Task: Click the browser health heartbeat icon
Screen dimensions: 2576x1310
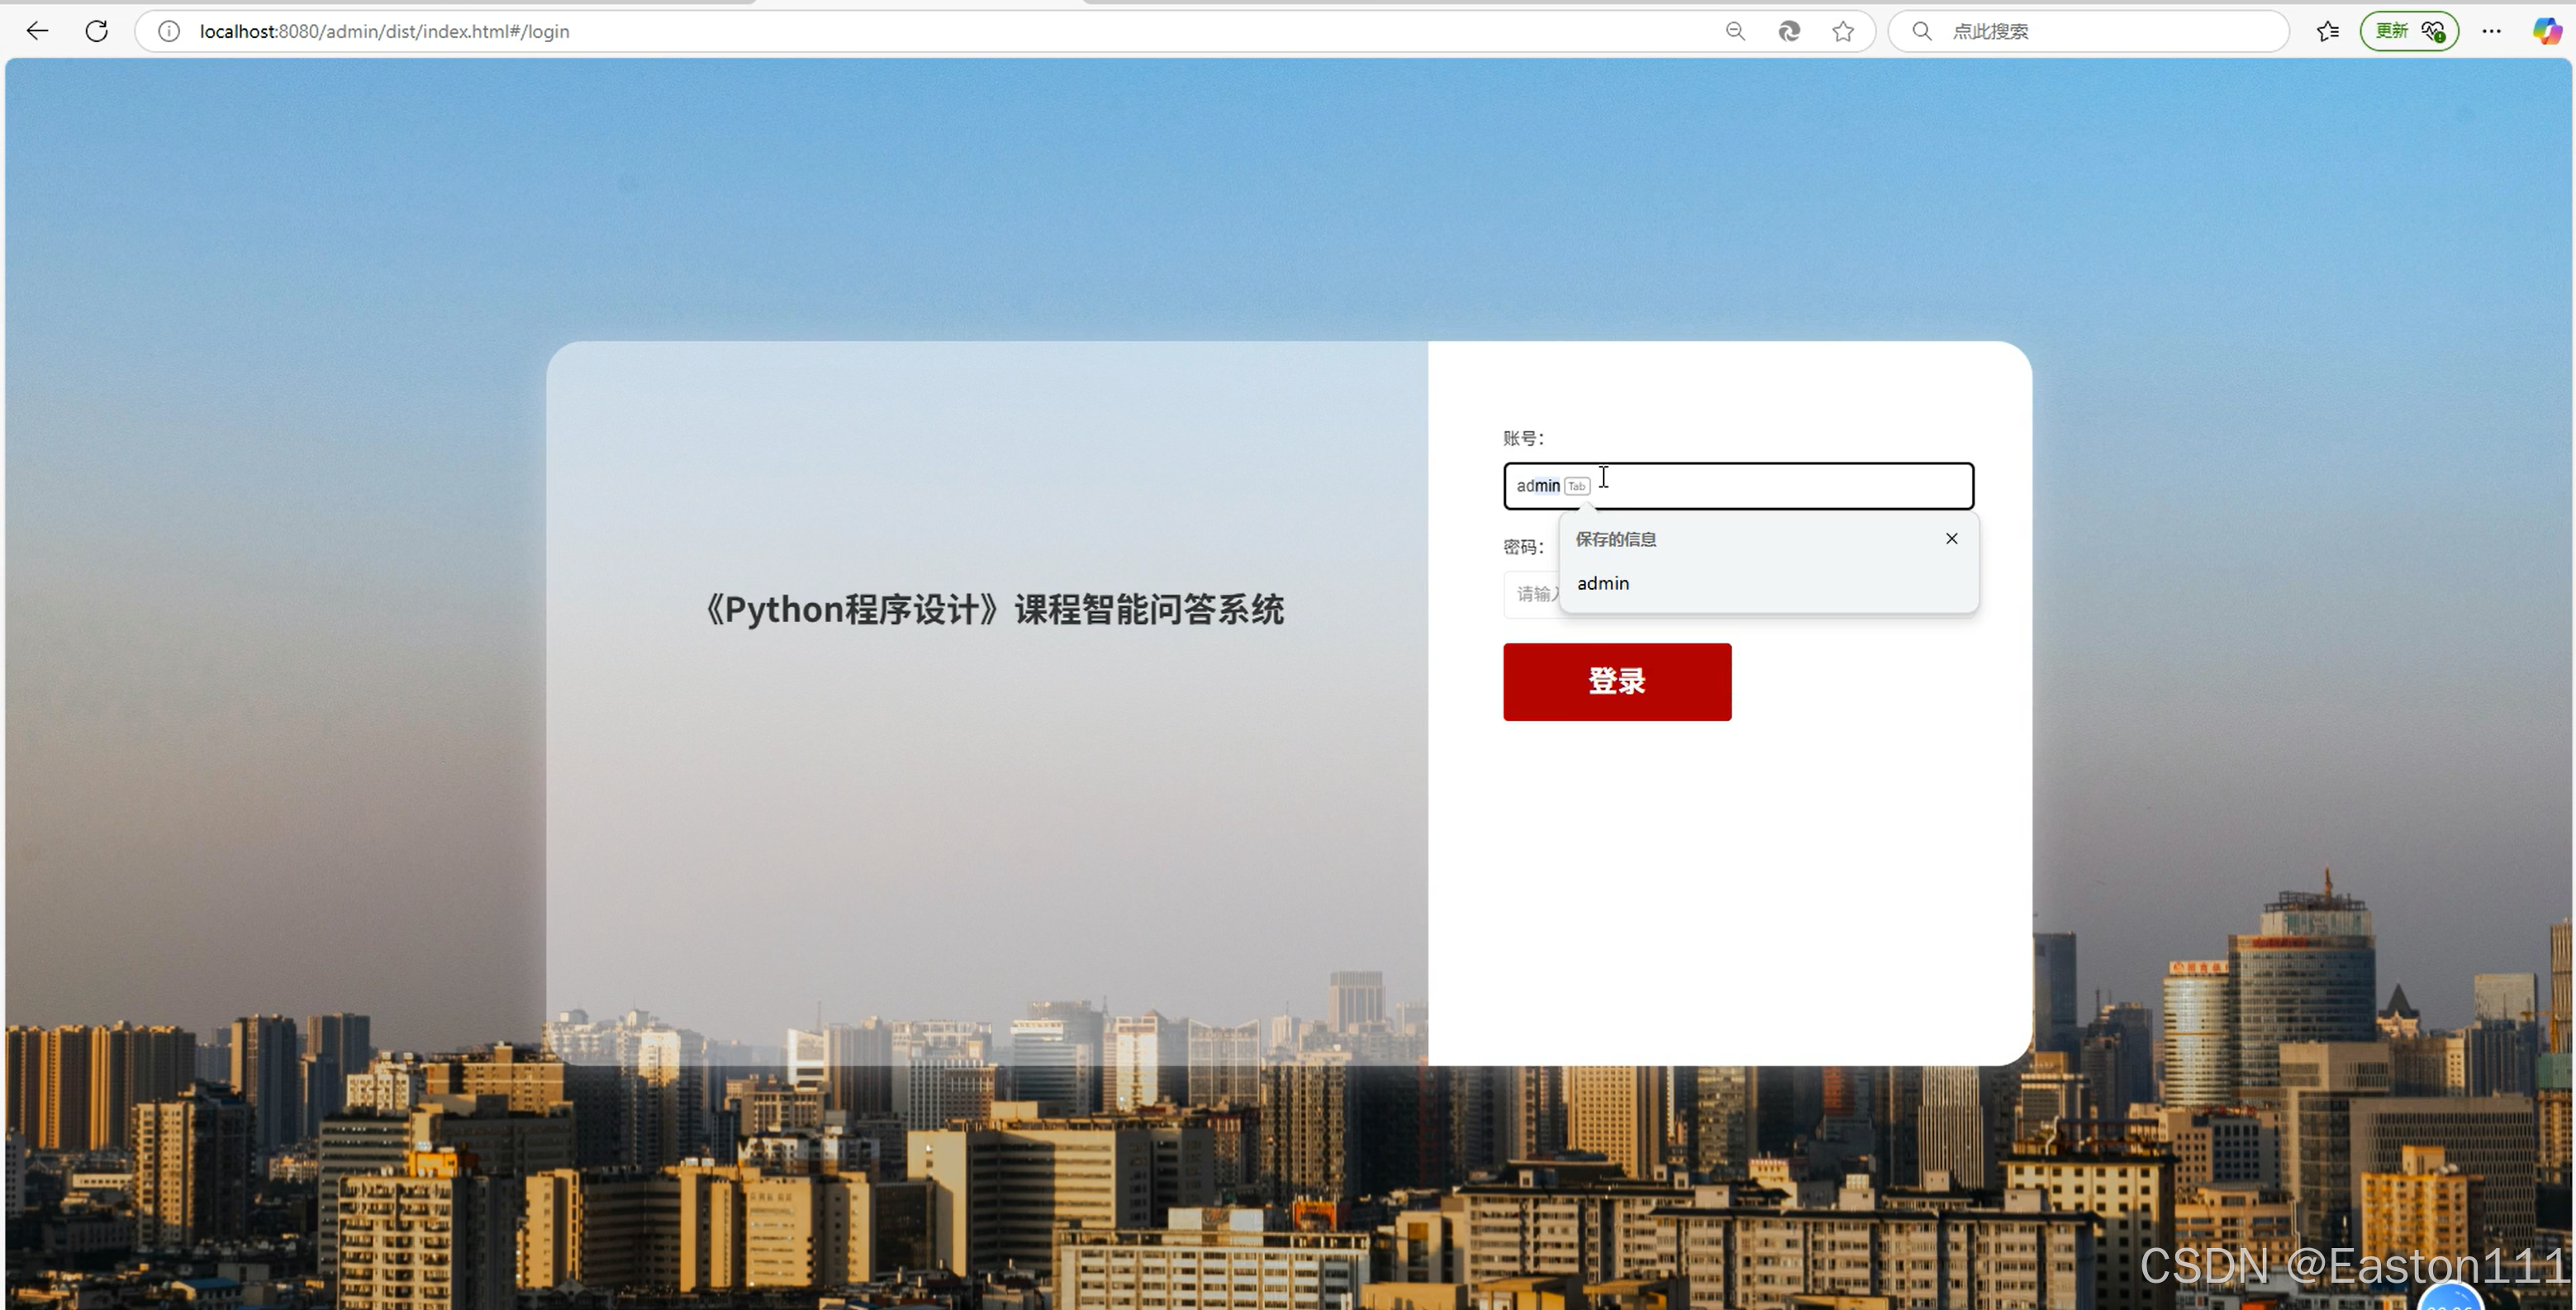Action: click(2433, 31)
